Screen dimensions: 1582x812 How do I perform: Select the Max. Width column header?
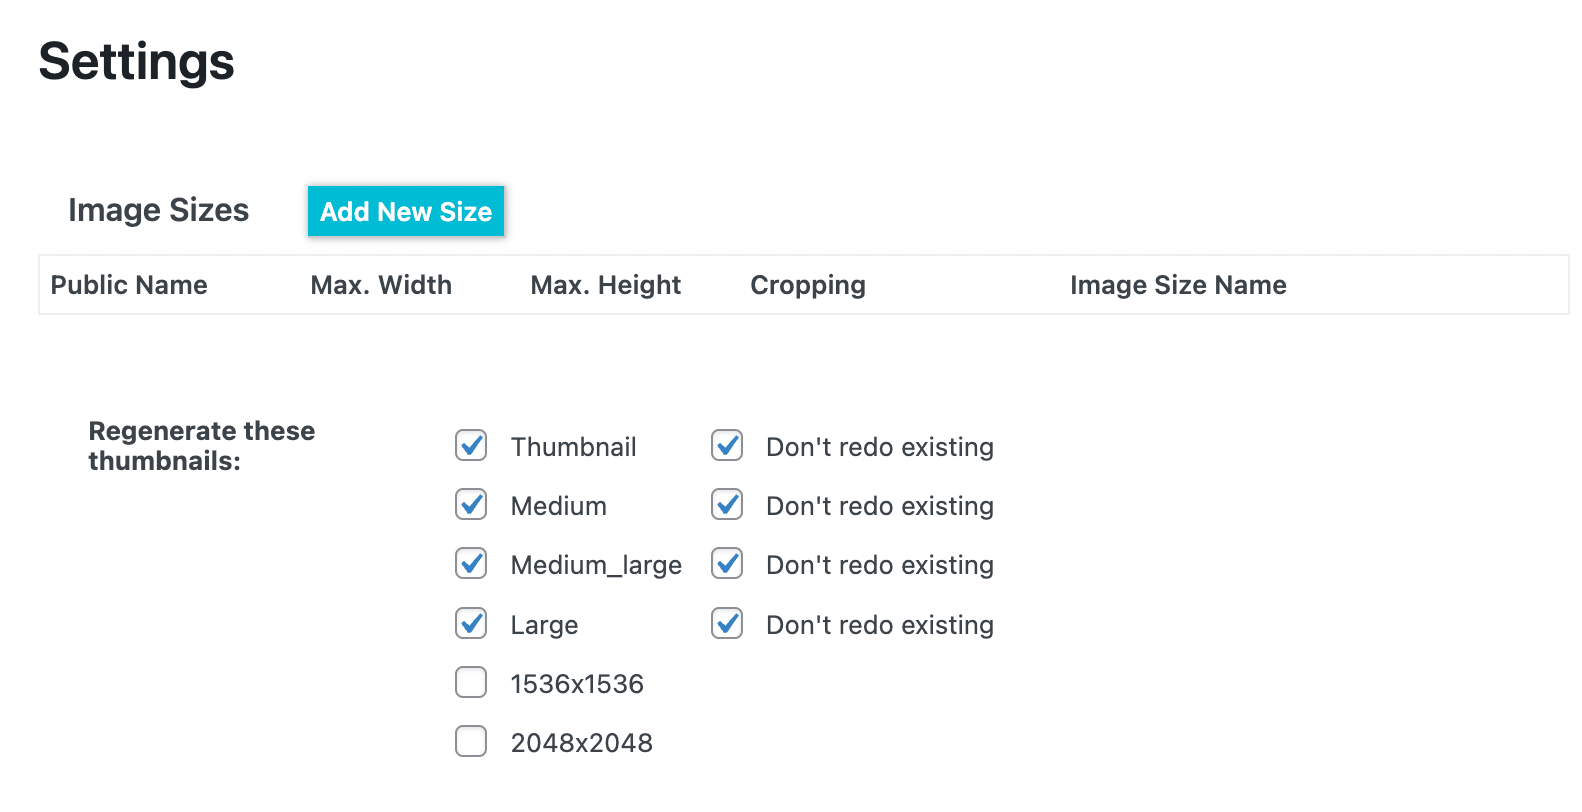pyautogui.click(x=381, y=285)
